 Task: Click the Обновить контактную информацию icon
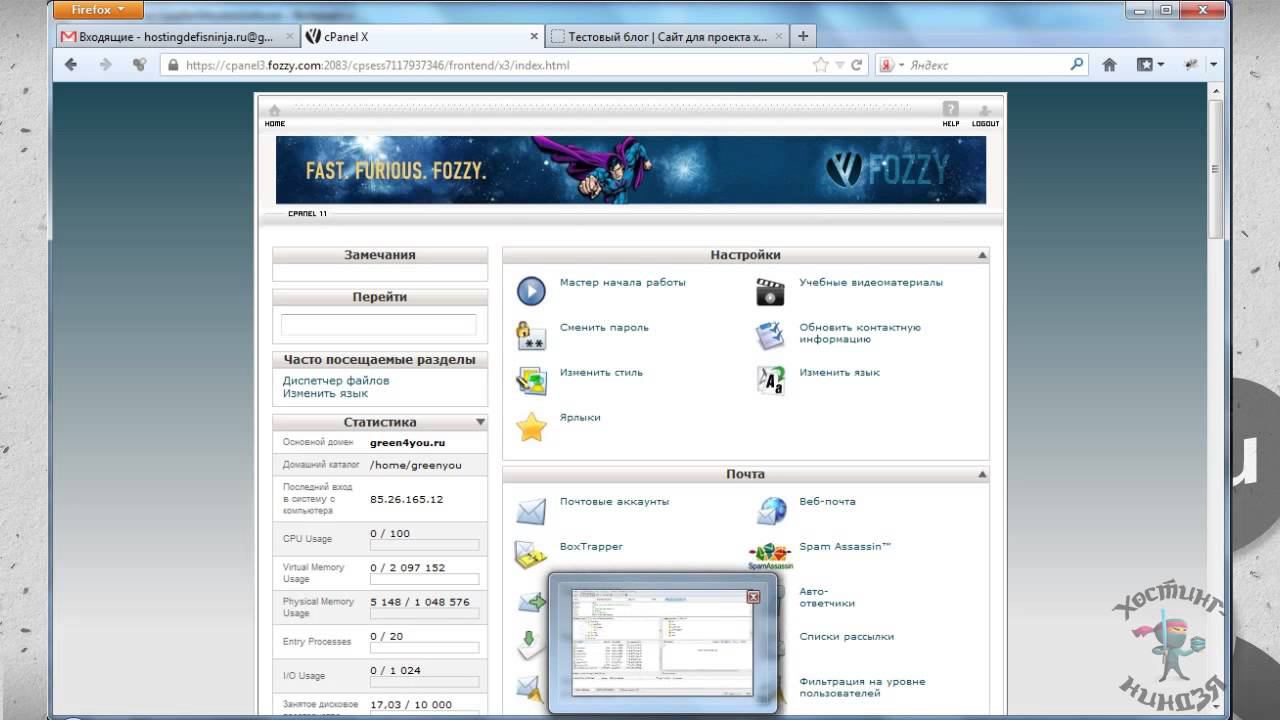click(770, 336)
